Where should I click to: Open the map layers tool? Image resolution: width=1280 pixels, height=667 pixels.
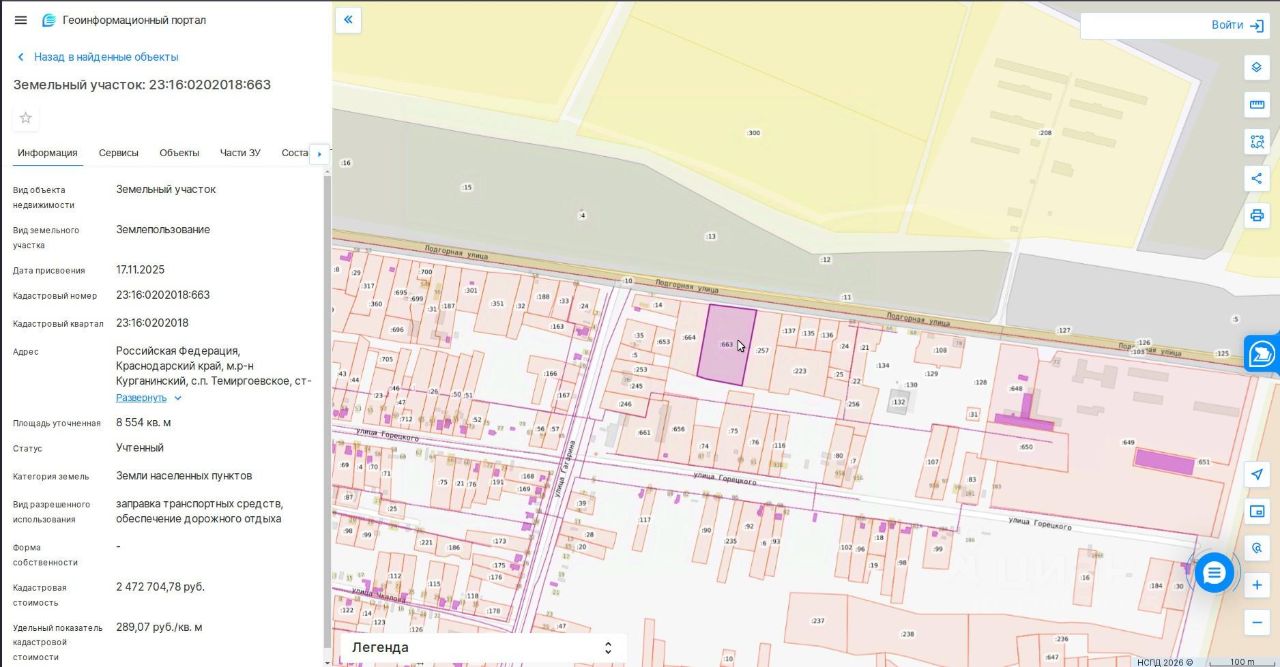coord(1257,67)
